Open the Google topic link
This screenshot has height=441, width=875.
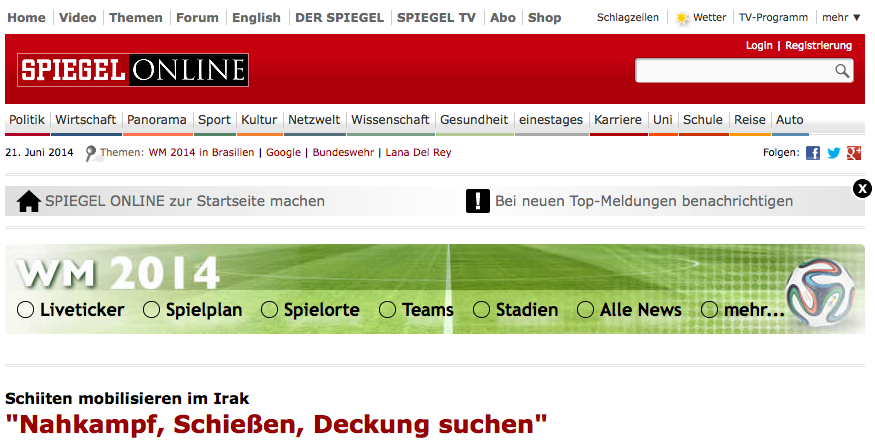tap(283, 152)
